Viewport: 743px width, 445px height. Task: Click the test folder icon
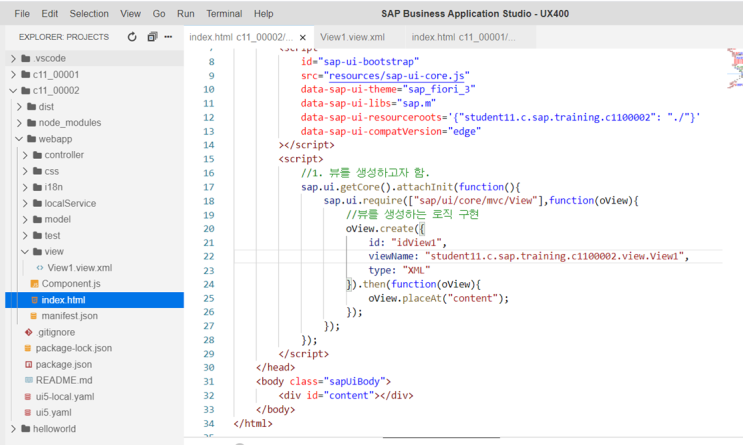click(37, 236)
